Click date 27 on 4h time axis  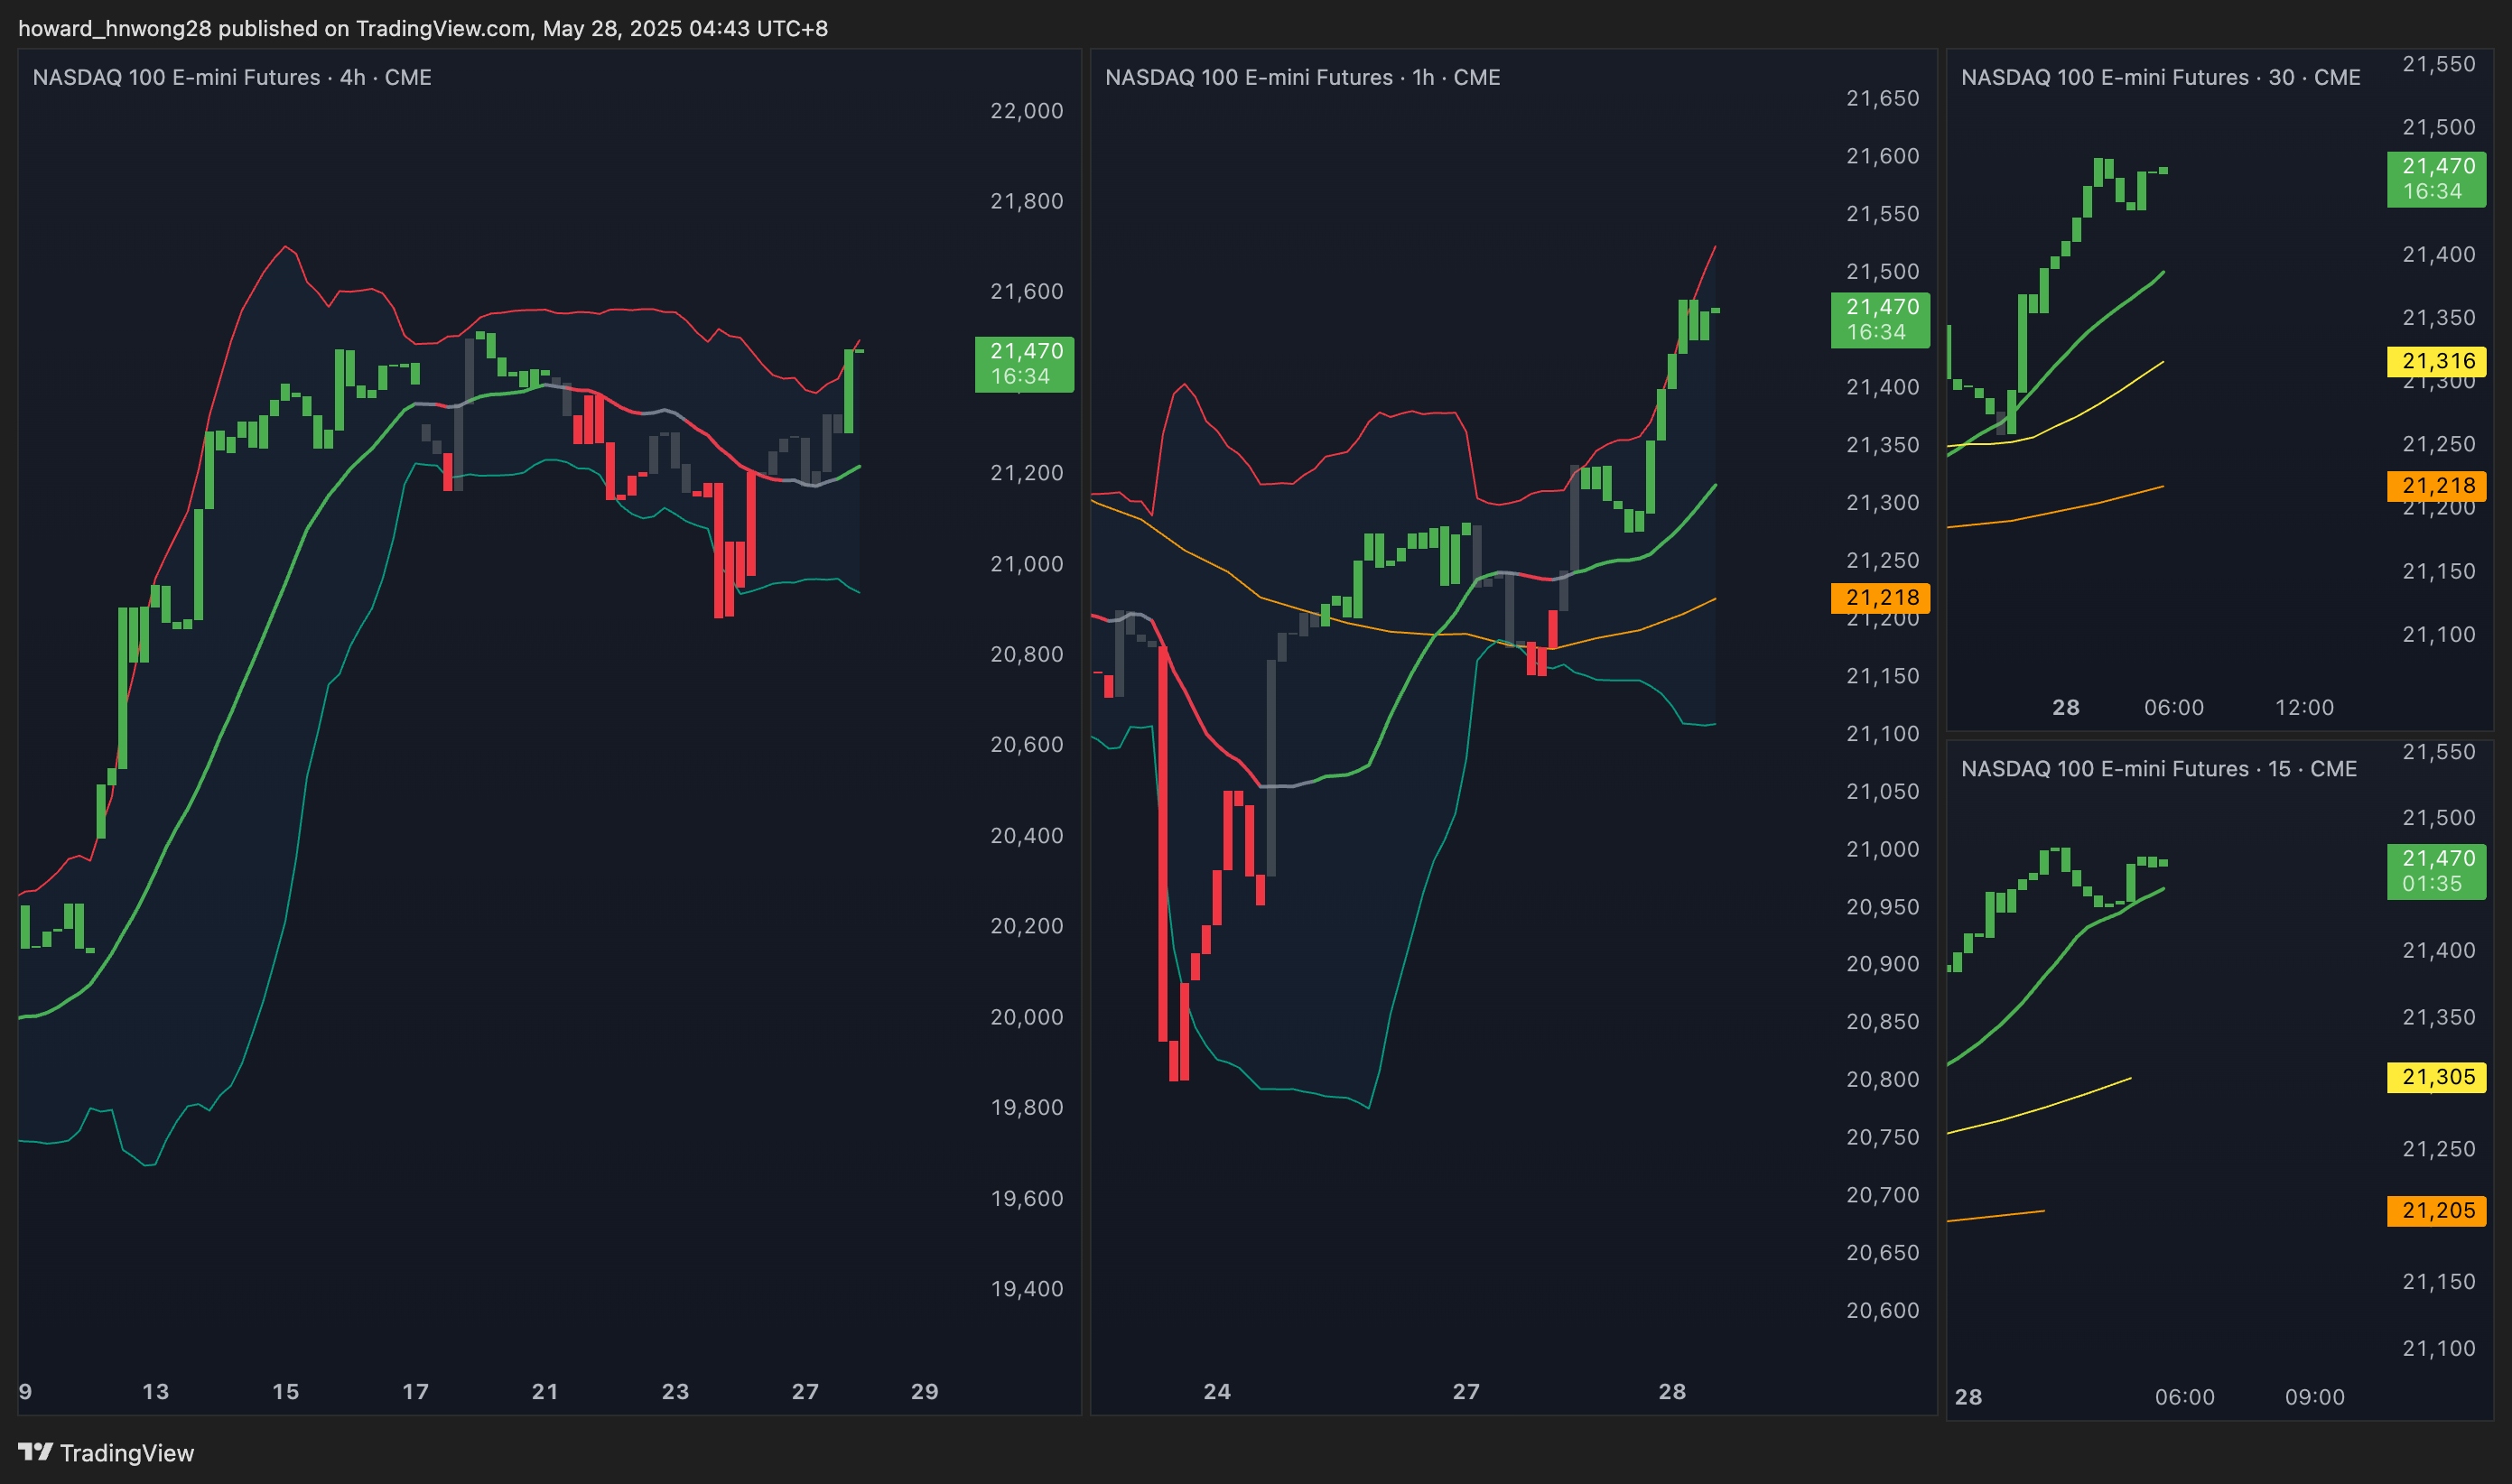click(805, 1391)
